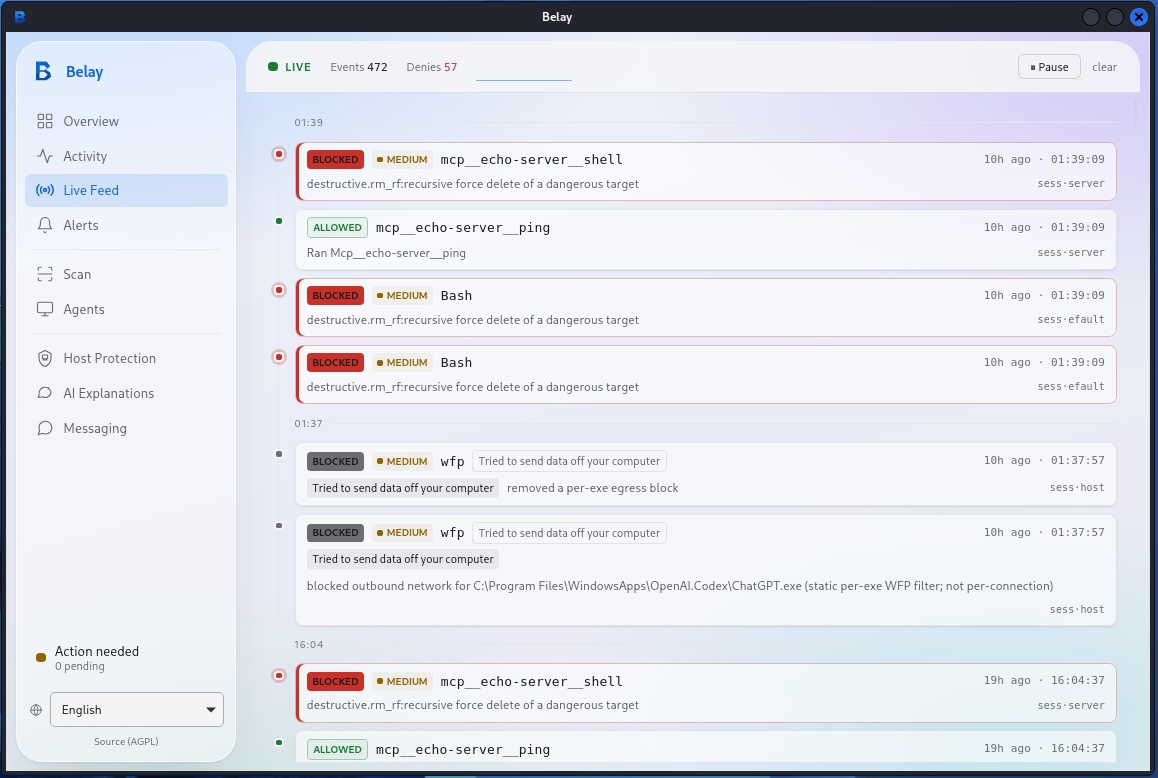
Task: Open the Scan frame icon
Action: point(45,274)
